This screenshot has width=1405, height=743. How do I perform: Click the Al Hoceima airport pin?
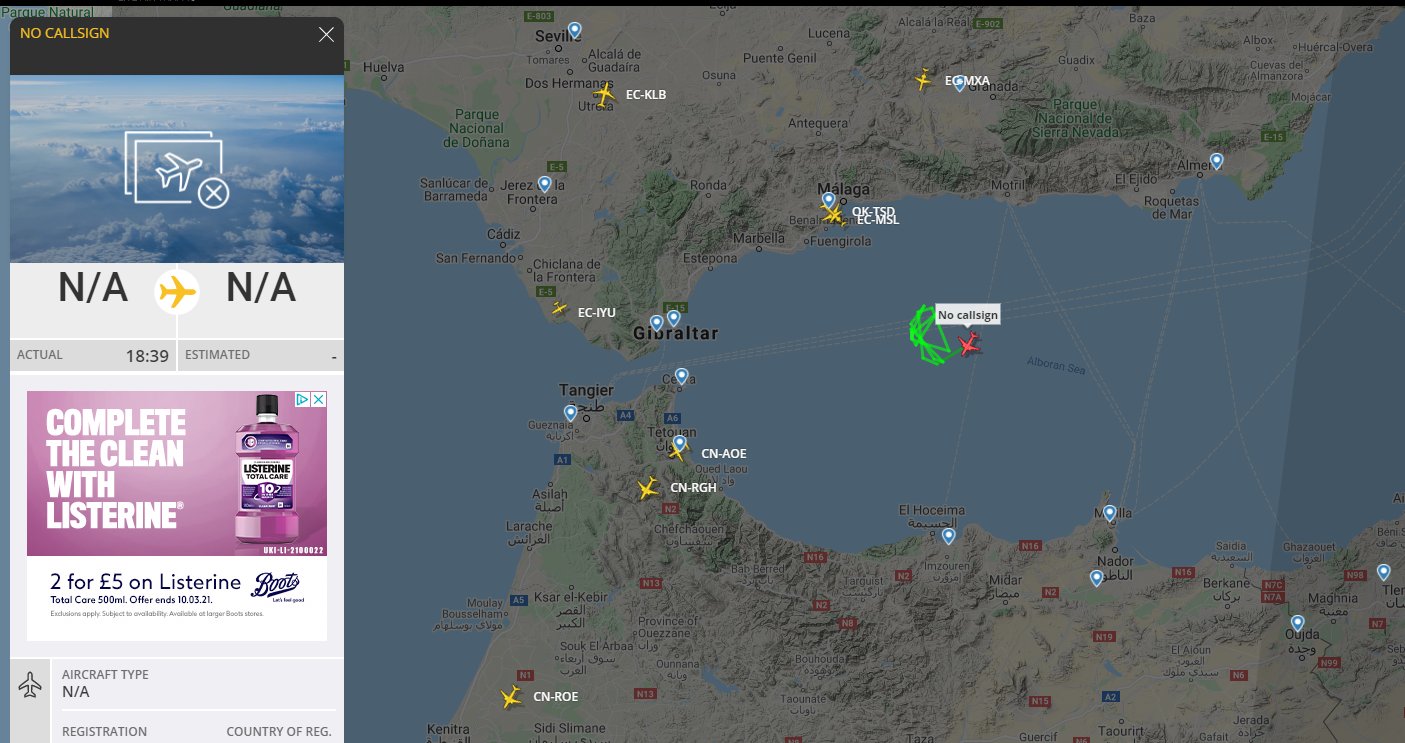click(x=948, y=536)
